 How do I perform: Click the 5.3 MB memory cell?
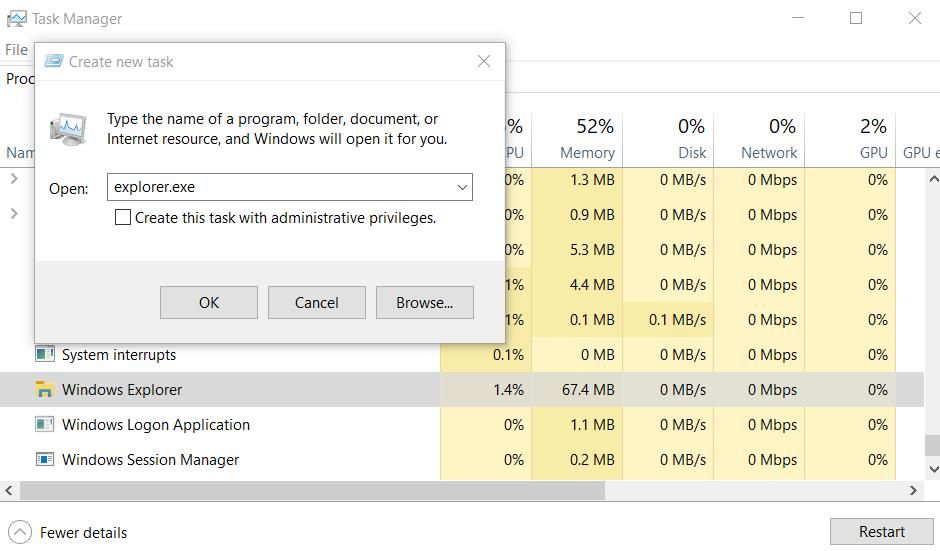pyautogui.click(x=577, y=249)
